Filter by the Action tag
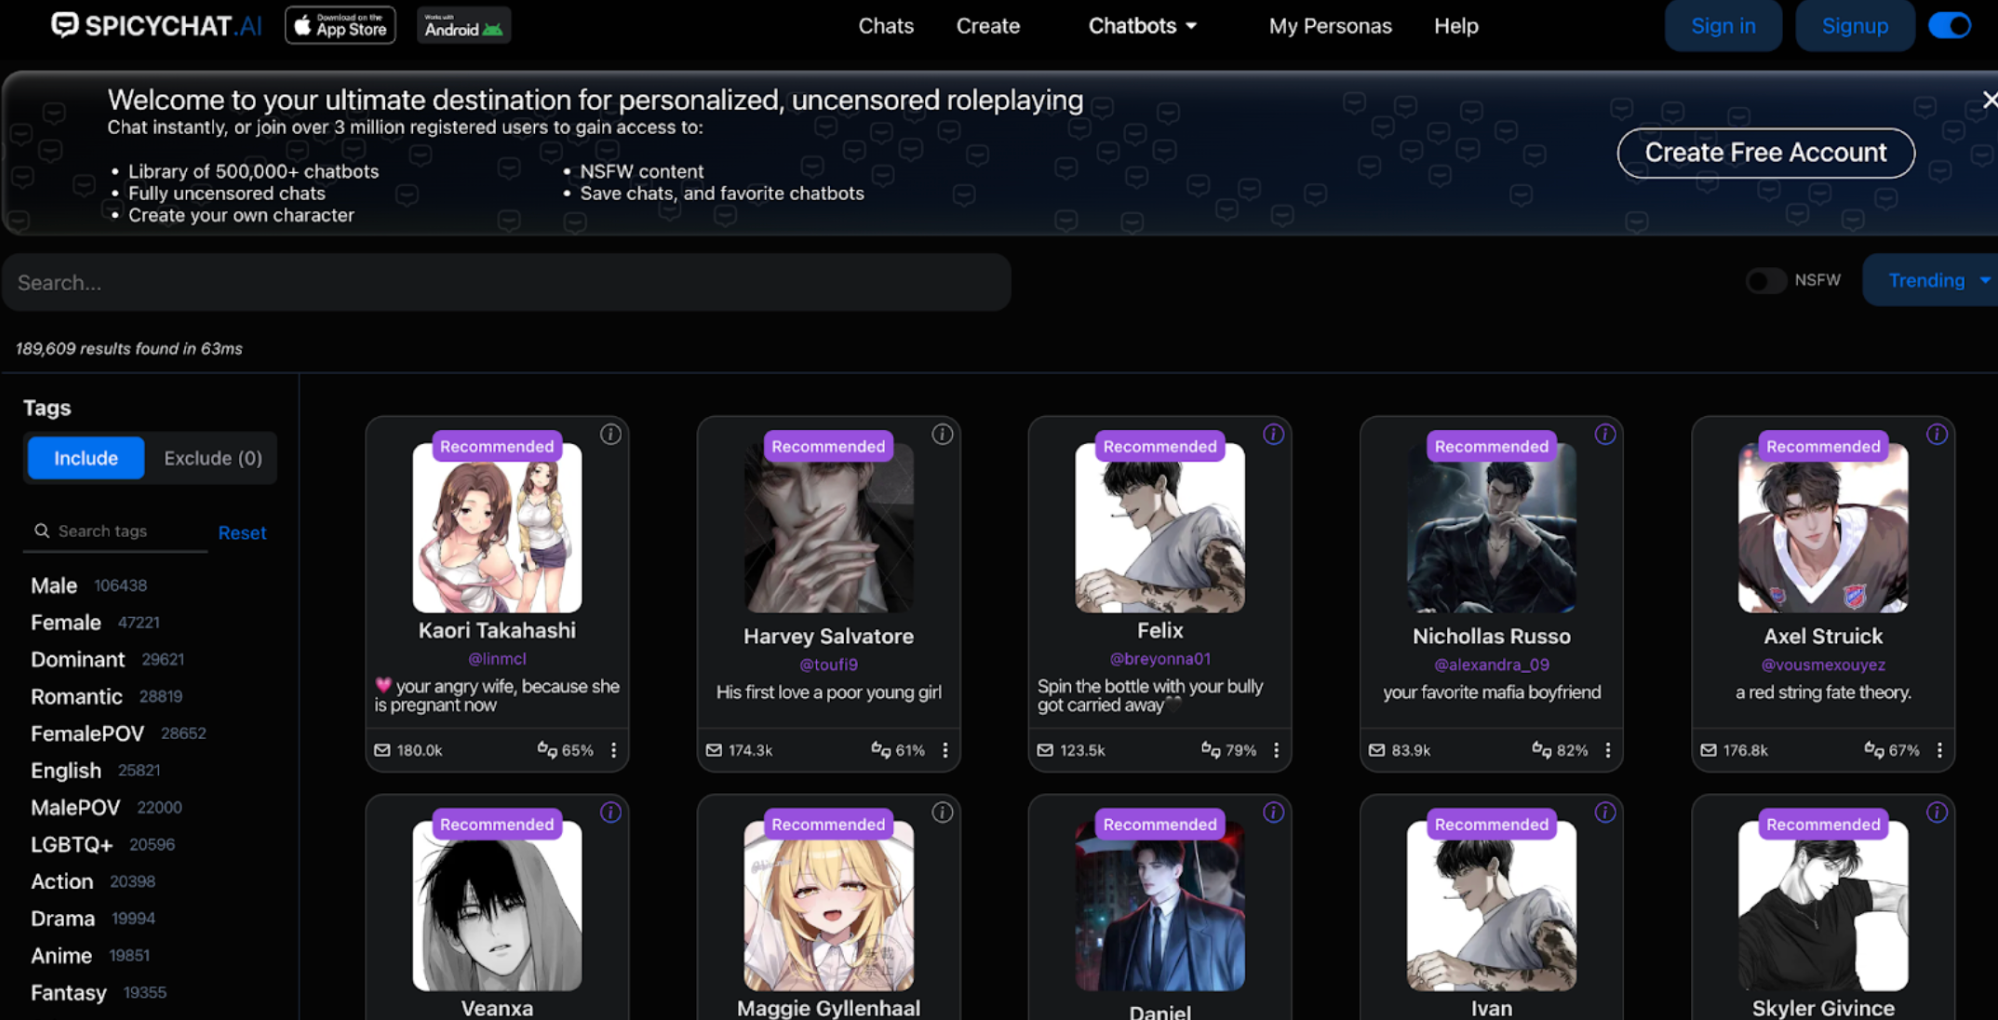1998x1020 pixels. (62, 882)
